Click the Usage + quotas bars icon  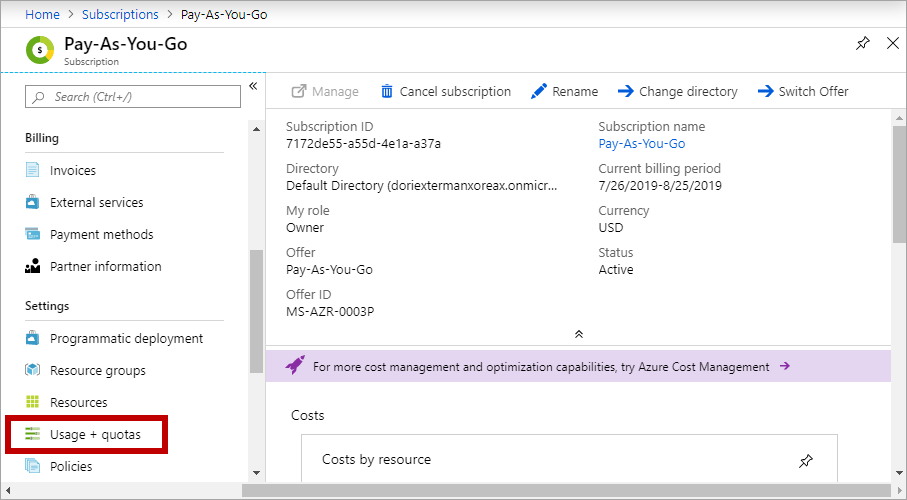click(x=32, y=434)
